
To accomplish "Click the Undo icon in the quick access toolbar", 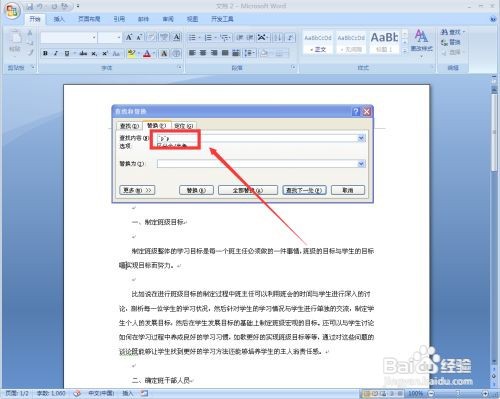I will point(40,6).
